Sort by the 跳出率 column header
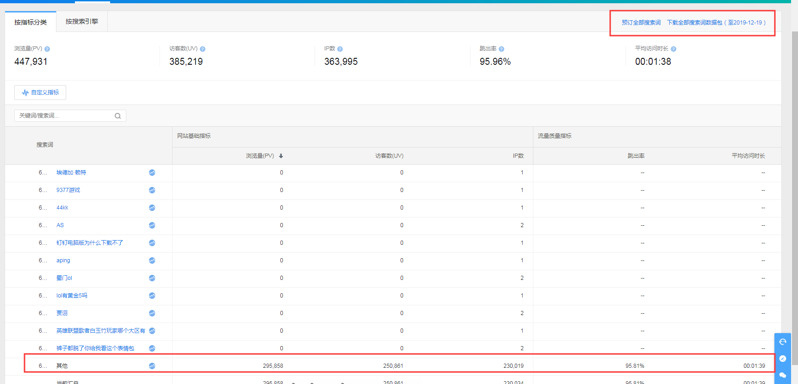The width and height of the screenshot is (798, 384). click(636, 156)
